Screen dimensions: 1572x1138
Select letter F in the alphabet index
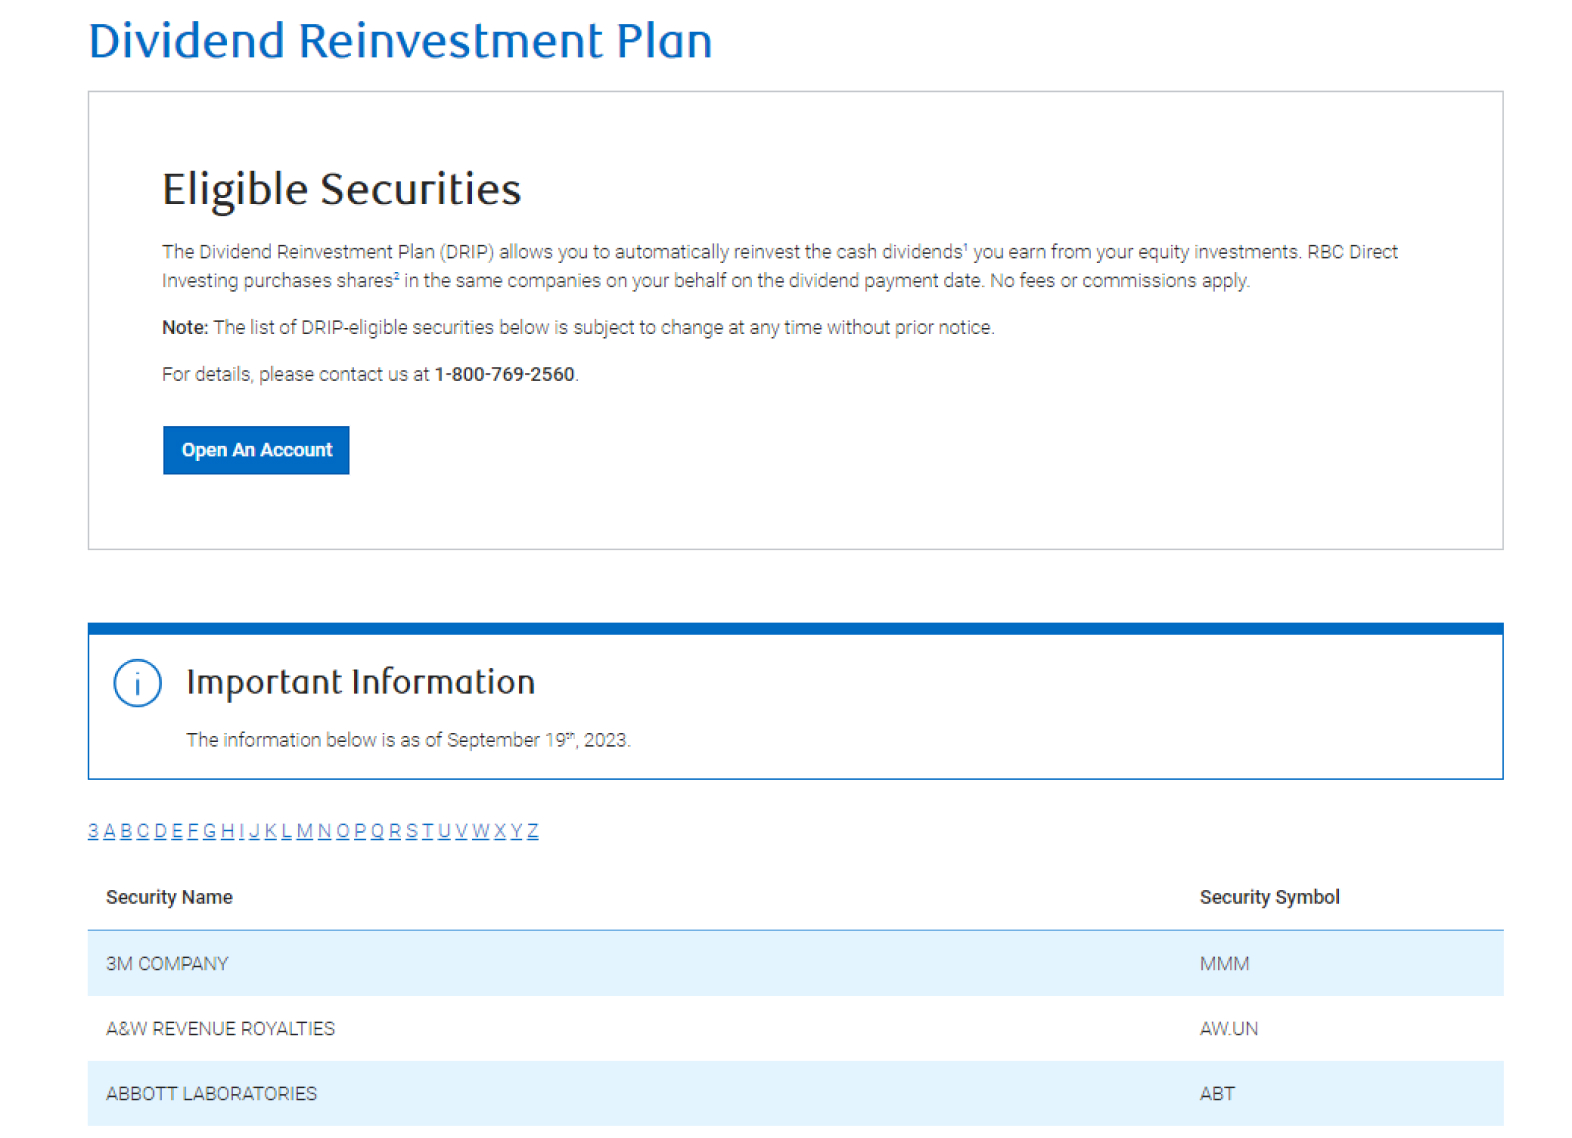[193, 831]
